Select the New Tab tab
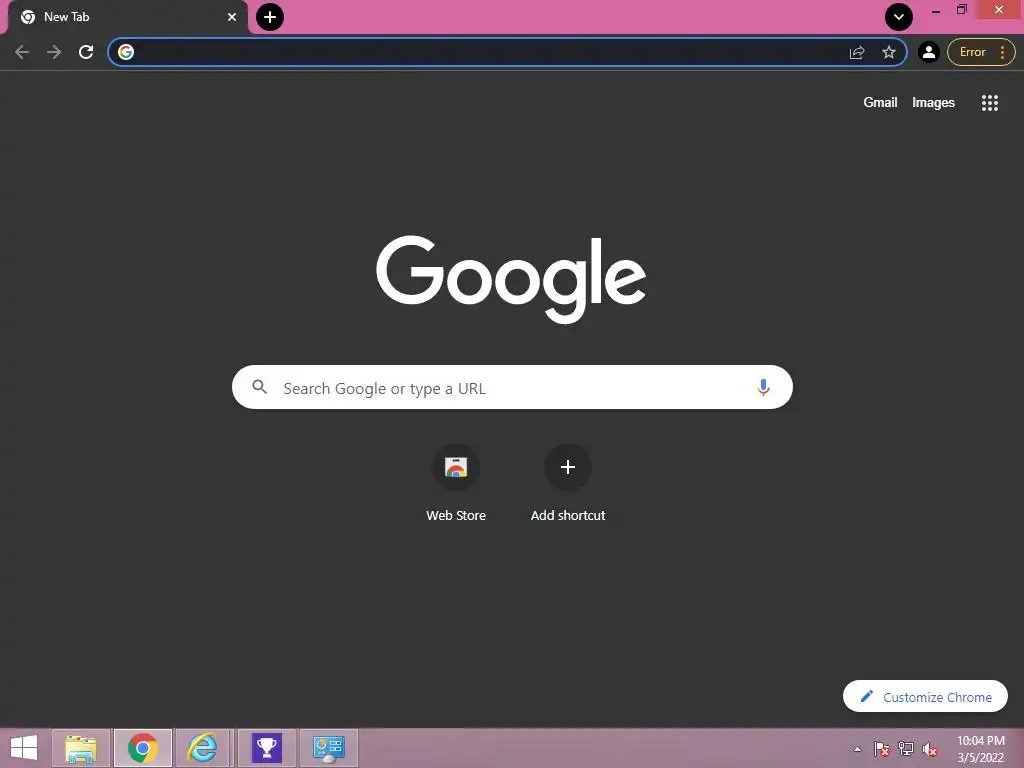The height and width of the screenshot is (768, 1024). pyautogui.click(x=127, y=18)
